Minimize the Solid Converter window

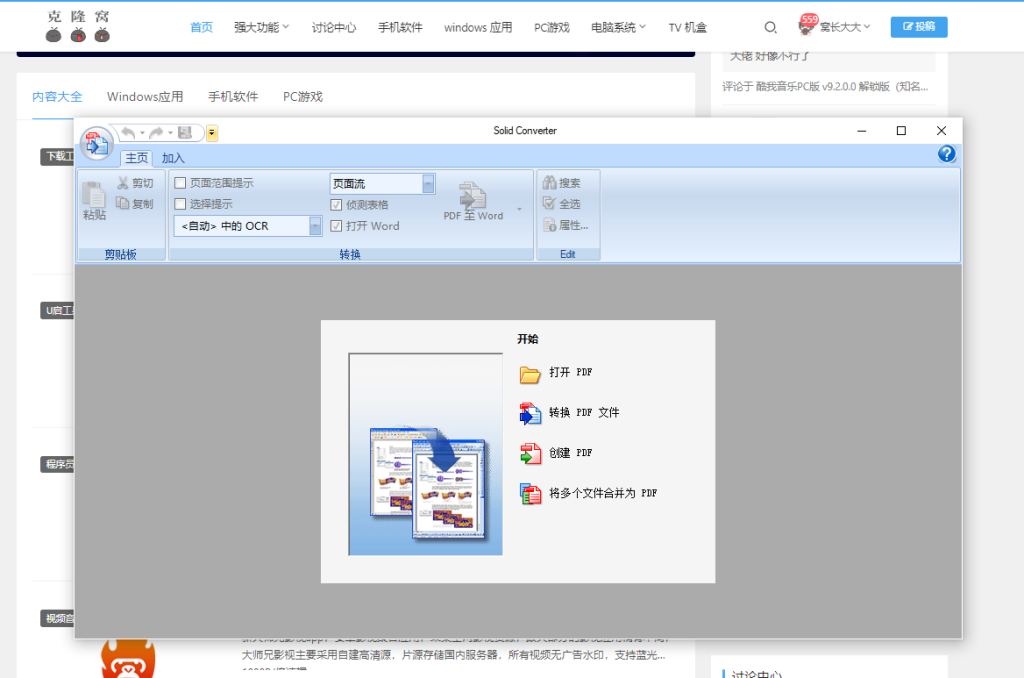pos(861,131)
